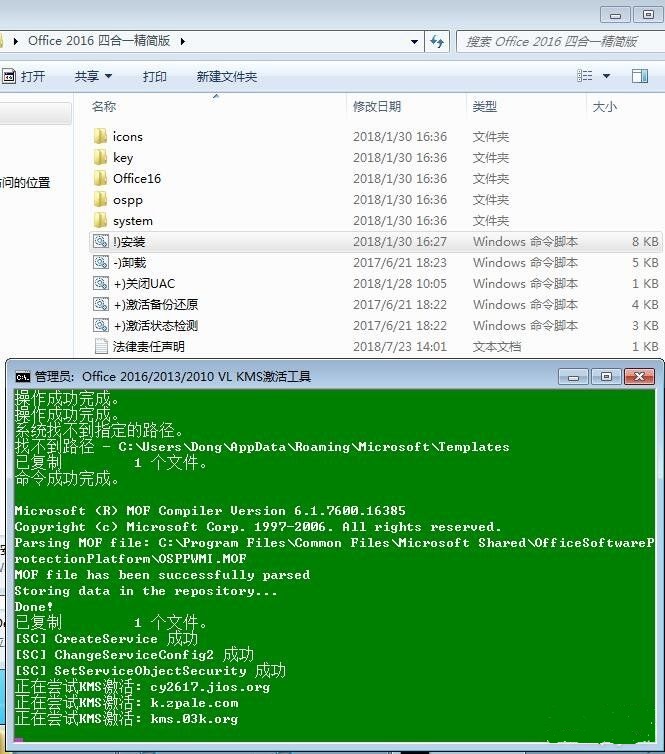The image size is (665, 754).
Task: Select the folder name Office16
Action: (137, 178)
